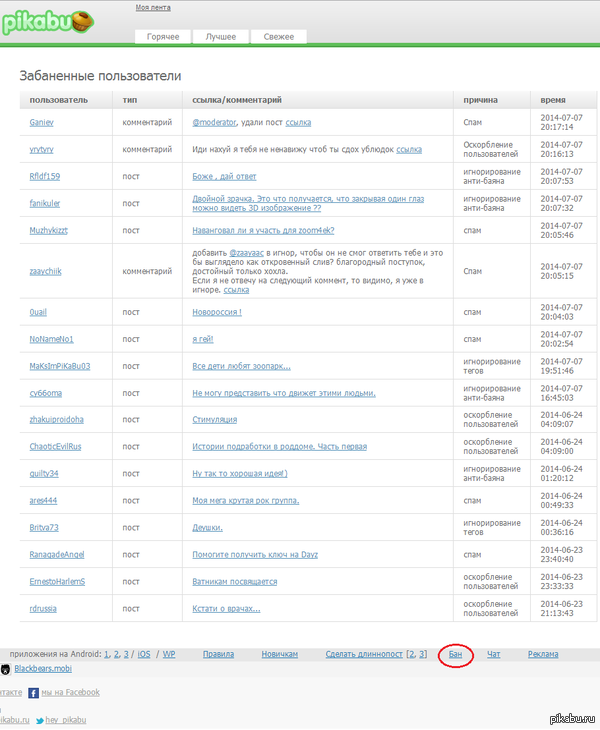
Task: Open the Чат footer link
Action: click(494, 654)
